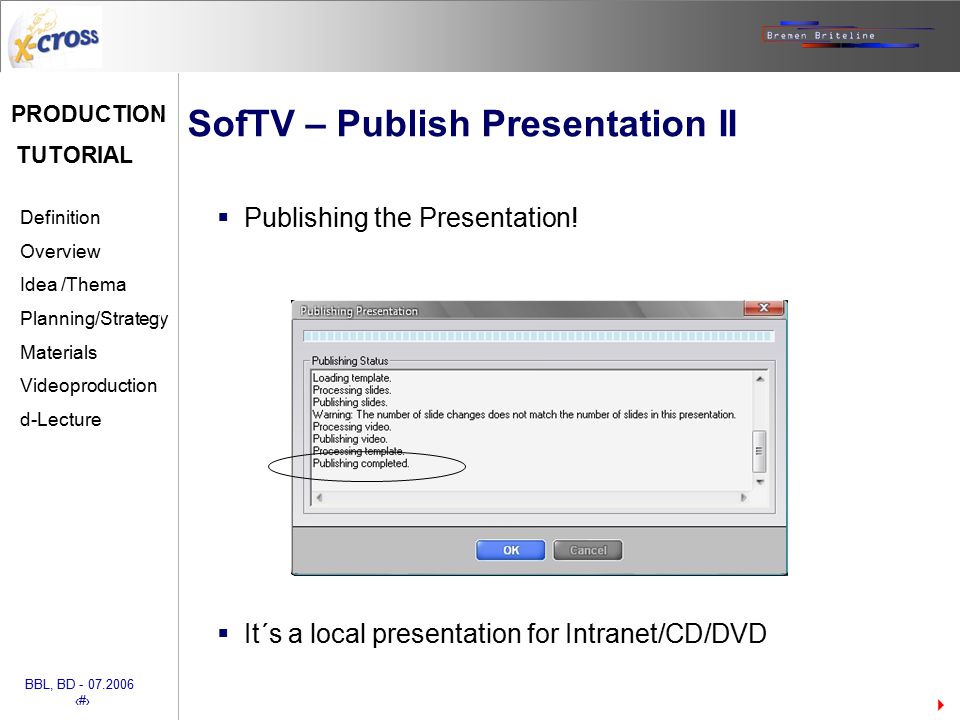The image size is (960, 720).
Task: Click the Intranet/CD/DVD bullet text
Action: click(505, 634)
